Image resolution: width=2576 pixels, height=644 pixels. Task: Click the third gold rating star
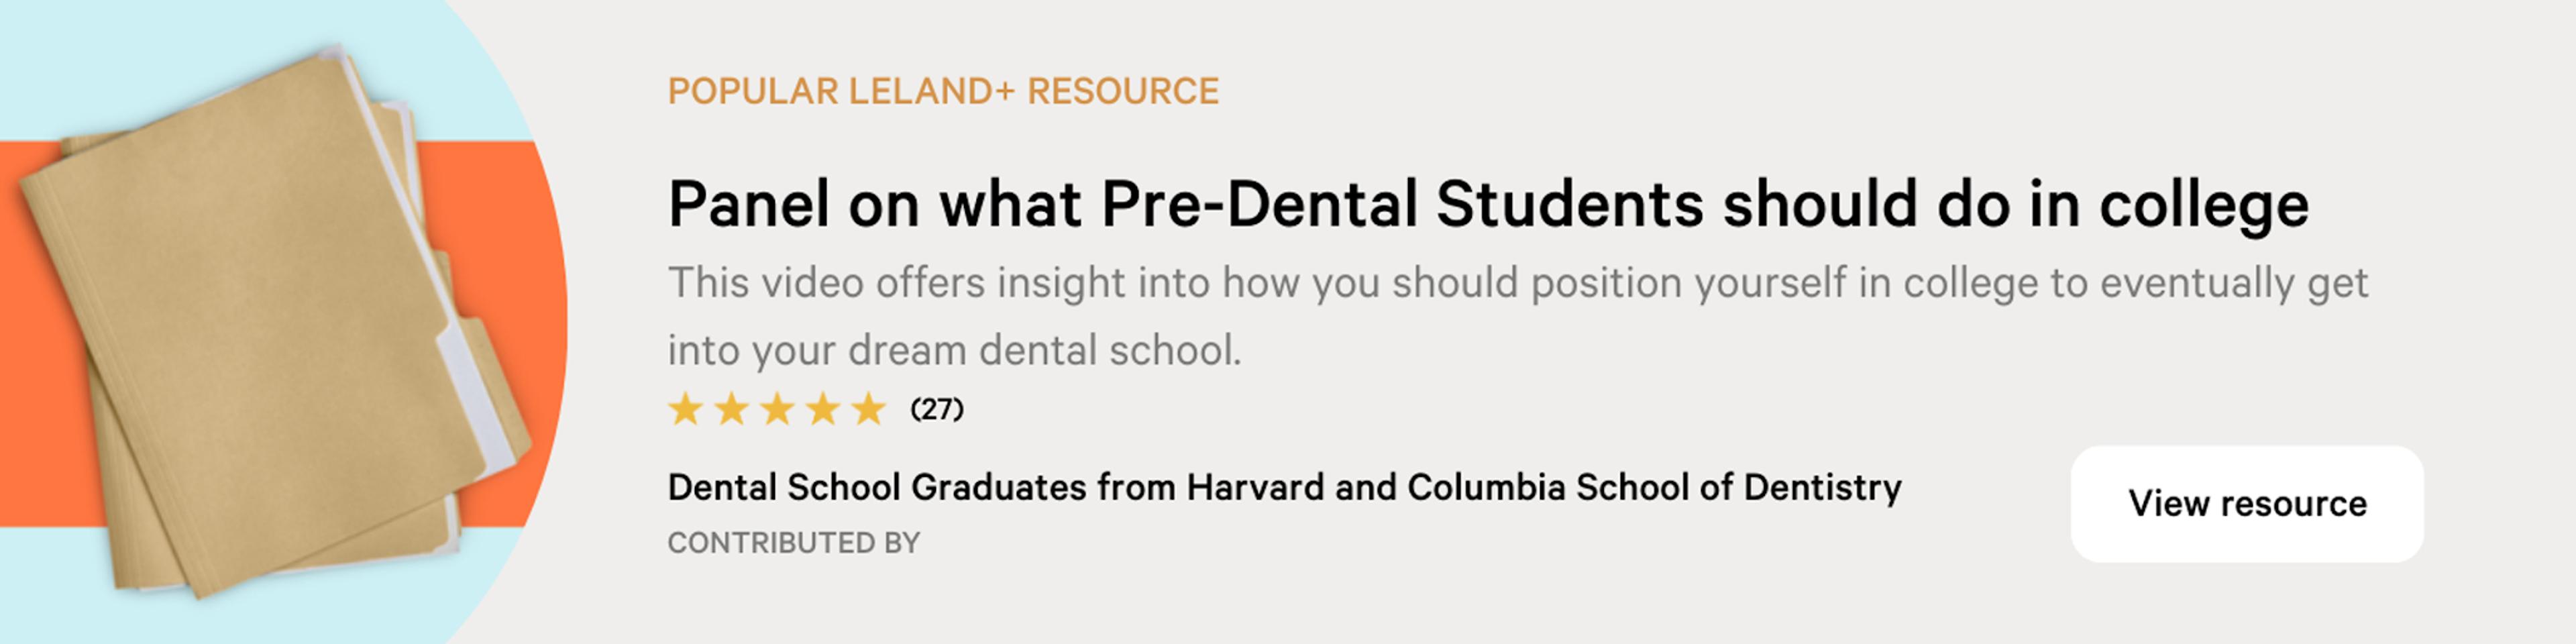click(x=778, y=409)
